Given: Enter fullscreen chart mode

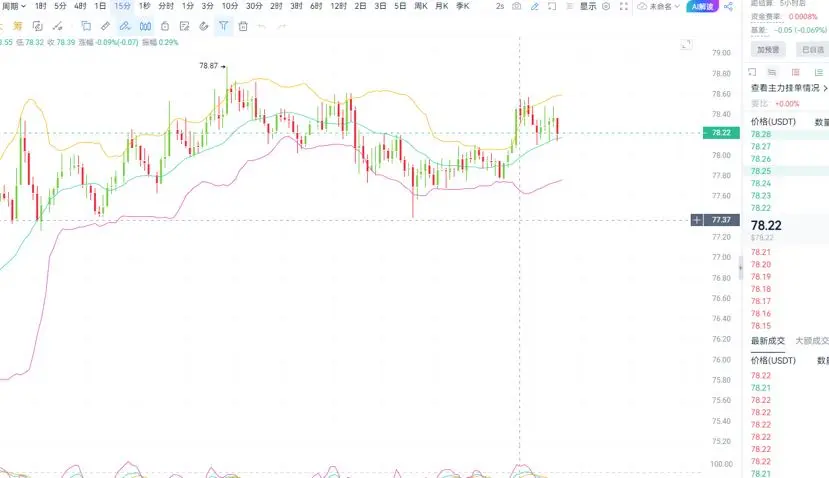Looking at the screenshot, I should (x=624, y=6).
